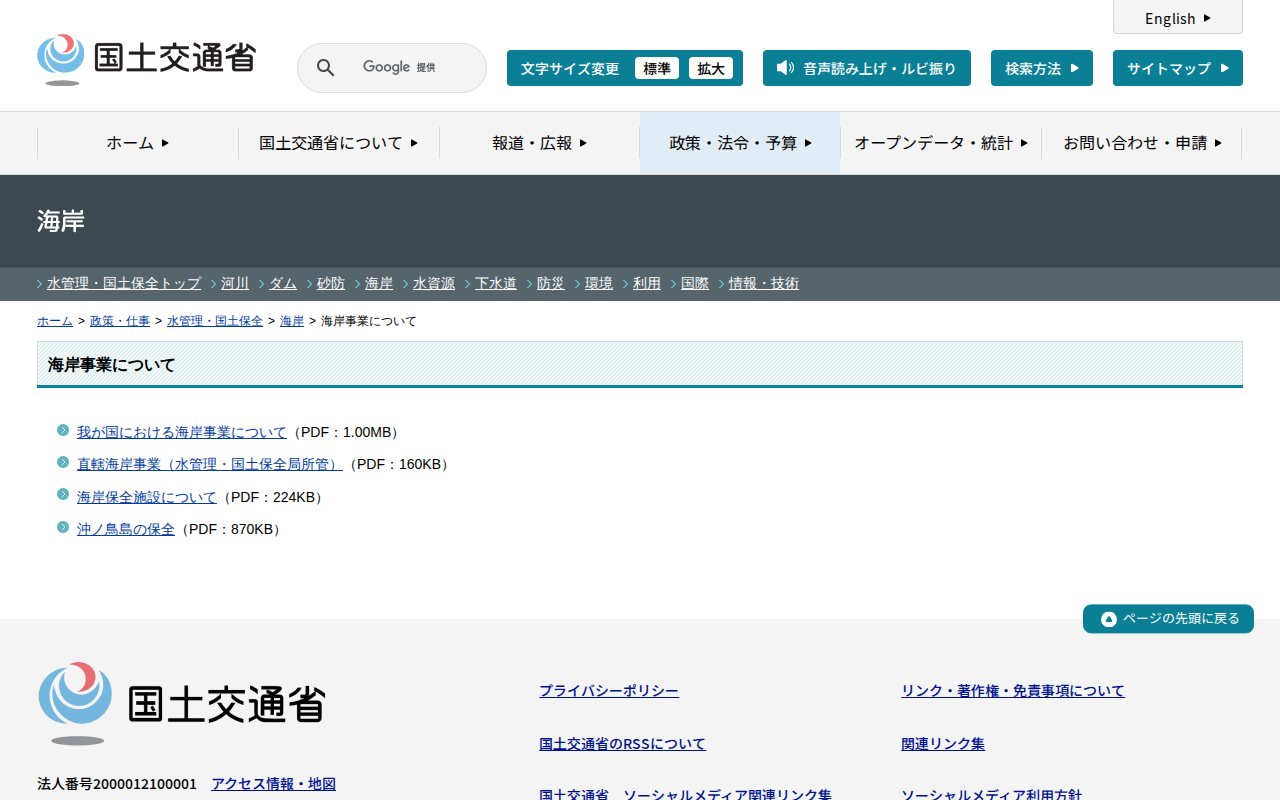Open the プライバシーポリシー footer link

608,690
